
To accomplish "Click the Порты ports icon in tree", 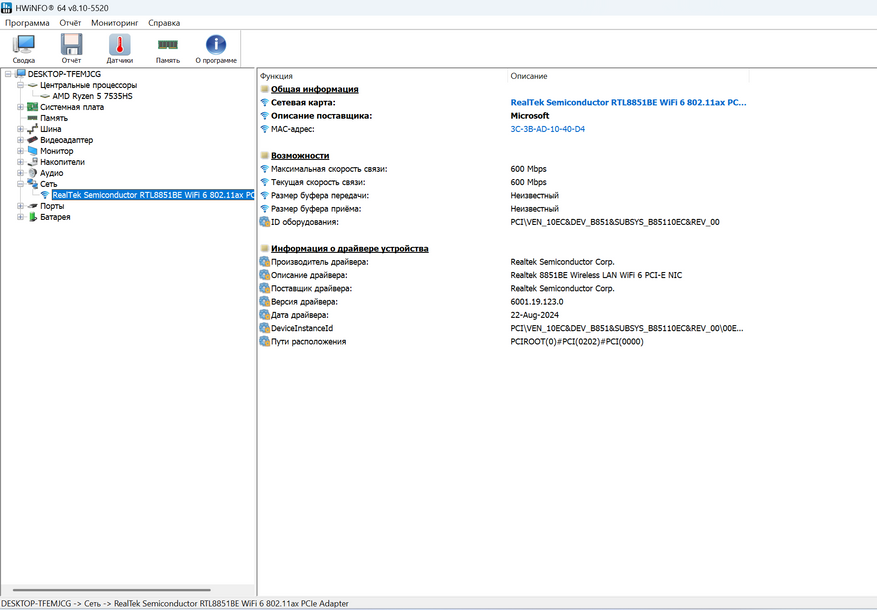I will coord(32,206).
